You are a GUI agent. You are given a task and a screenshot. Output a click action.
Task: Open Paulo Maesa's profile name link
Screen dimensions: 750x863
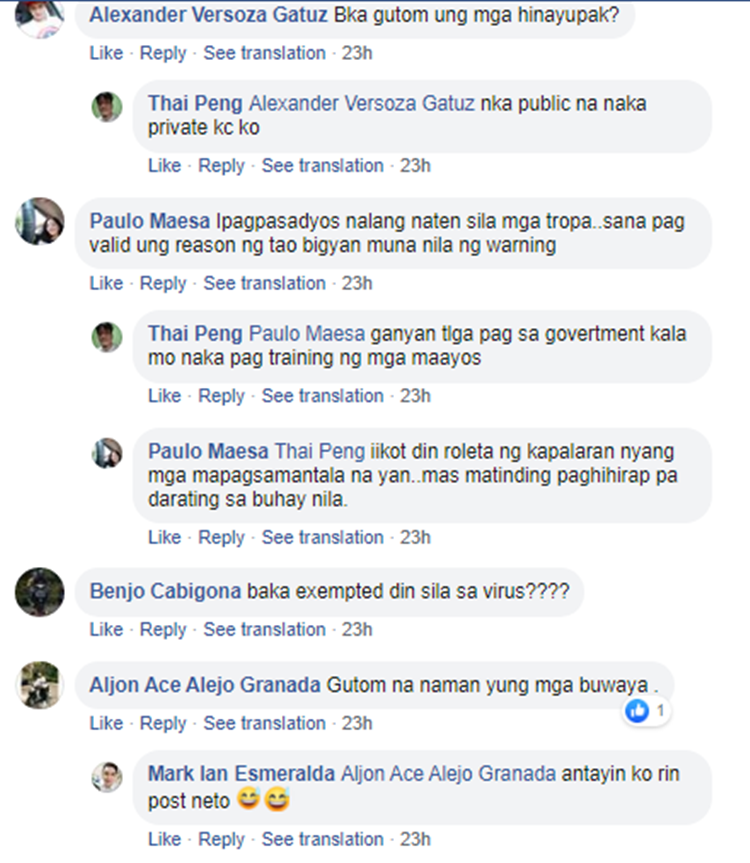(150, 221)
